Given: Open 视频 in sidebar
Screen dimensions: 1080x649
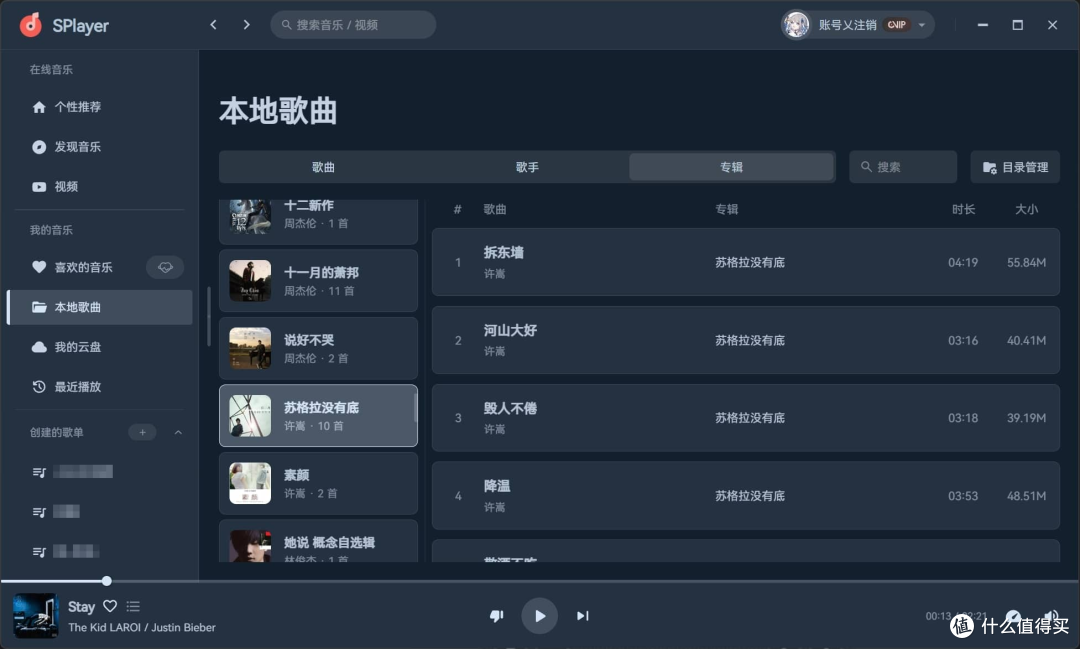Looking at the screenshot, I should [100, 187].
